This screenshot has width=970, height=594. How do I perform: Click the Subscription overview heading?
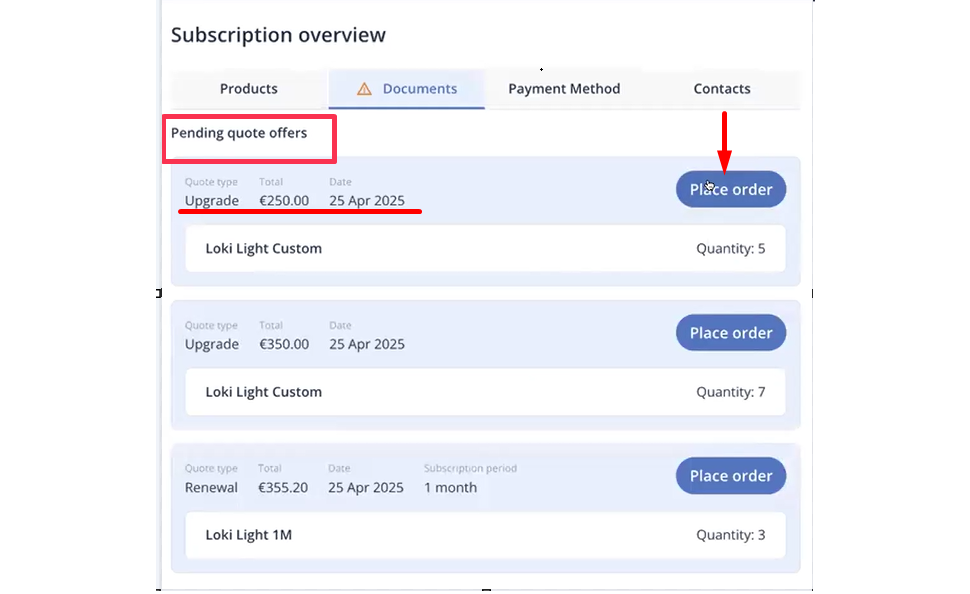point(278,35)
